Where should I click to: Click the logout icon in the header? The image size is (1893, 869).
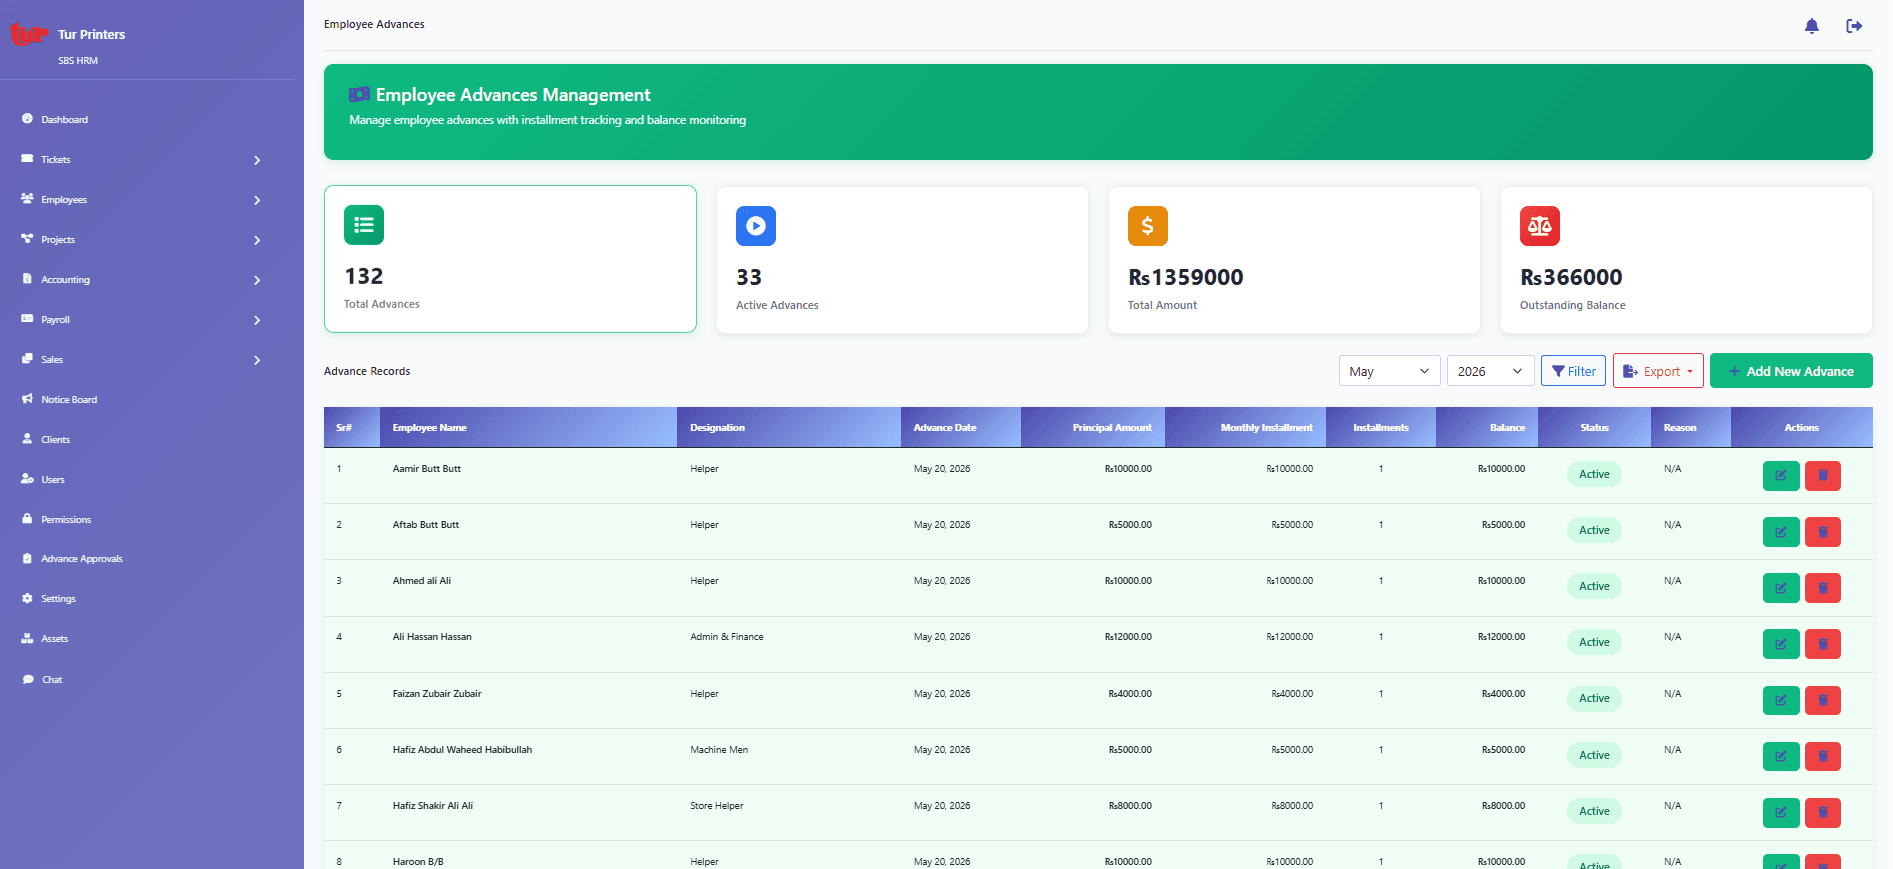pyautogui.click(x=1854, y=26)
